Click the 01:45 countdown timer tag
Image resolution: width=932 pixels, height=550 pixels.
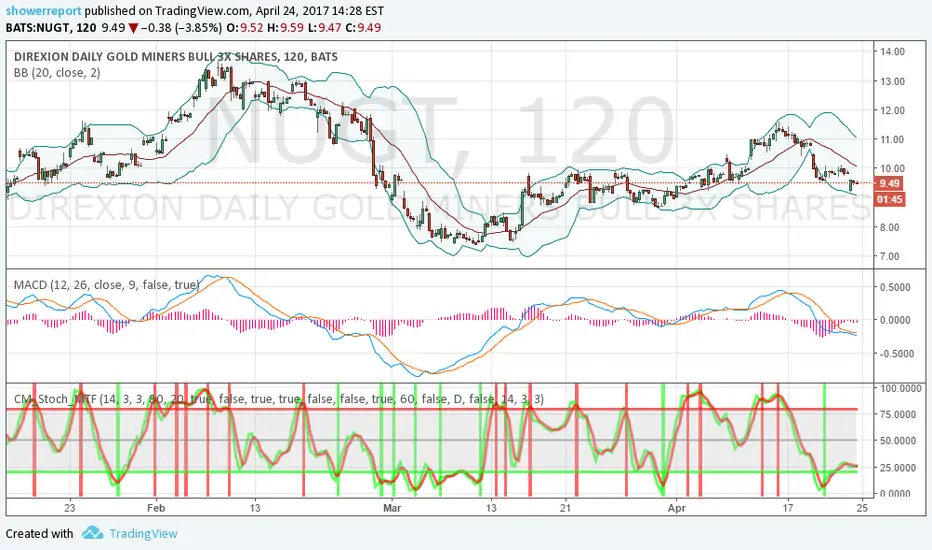click(889, 199)
